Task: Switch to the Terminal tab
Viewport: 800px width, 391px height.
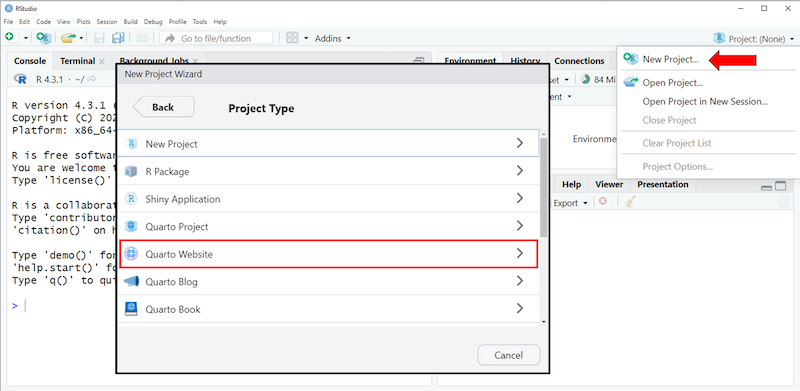Action: (x=78, y=61)
